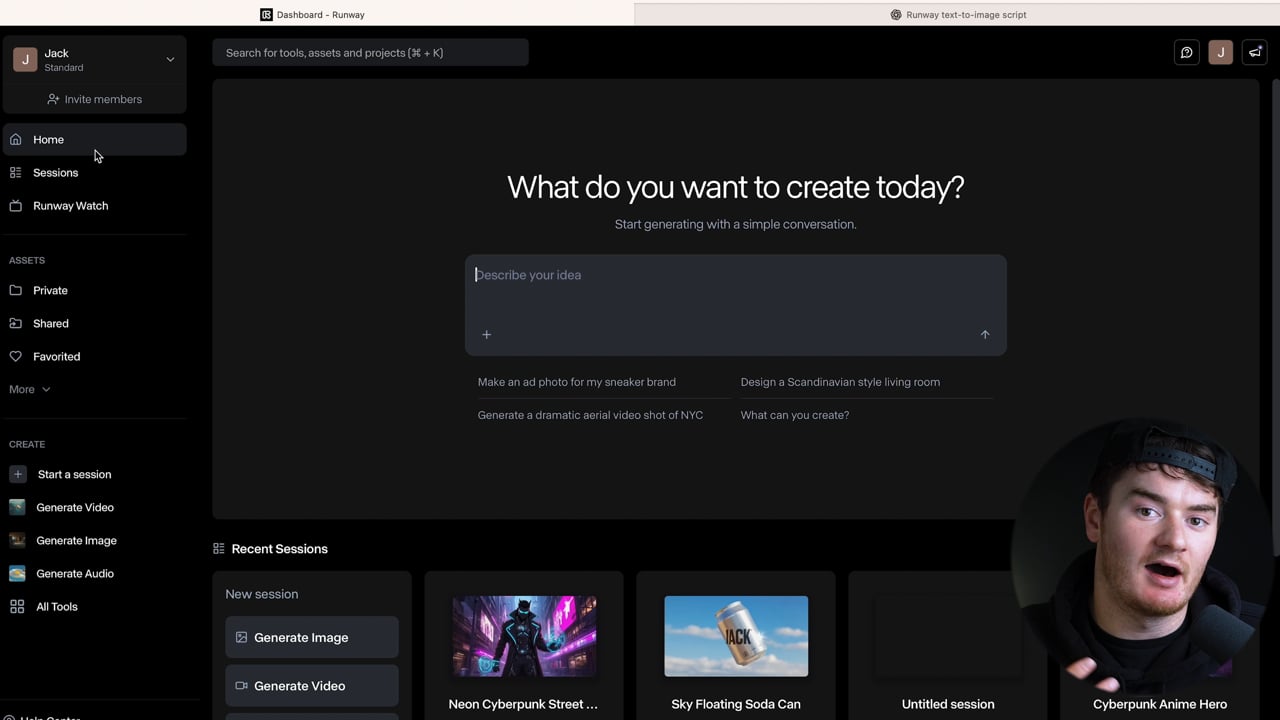Click the plus attachment icon in prompt box
The height and width of the screenshot is (720, 1280).
[x=486, y=334]
